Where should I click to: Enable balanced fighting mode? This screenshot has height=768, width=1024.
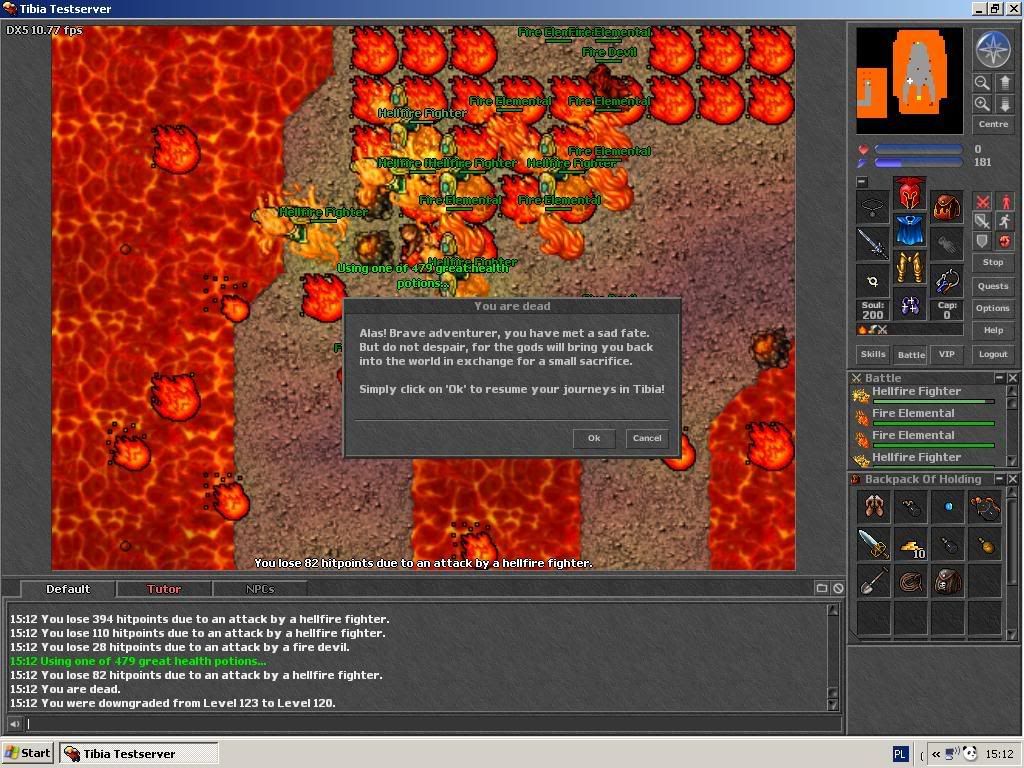point(982,221)
